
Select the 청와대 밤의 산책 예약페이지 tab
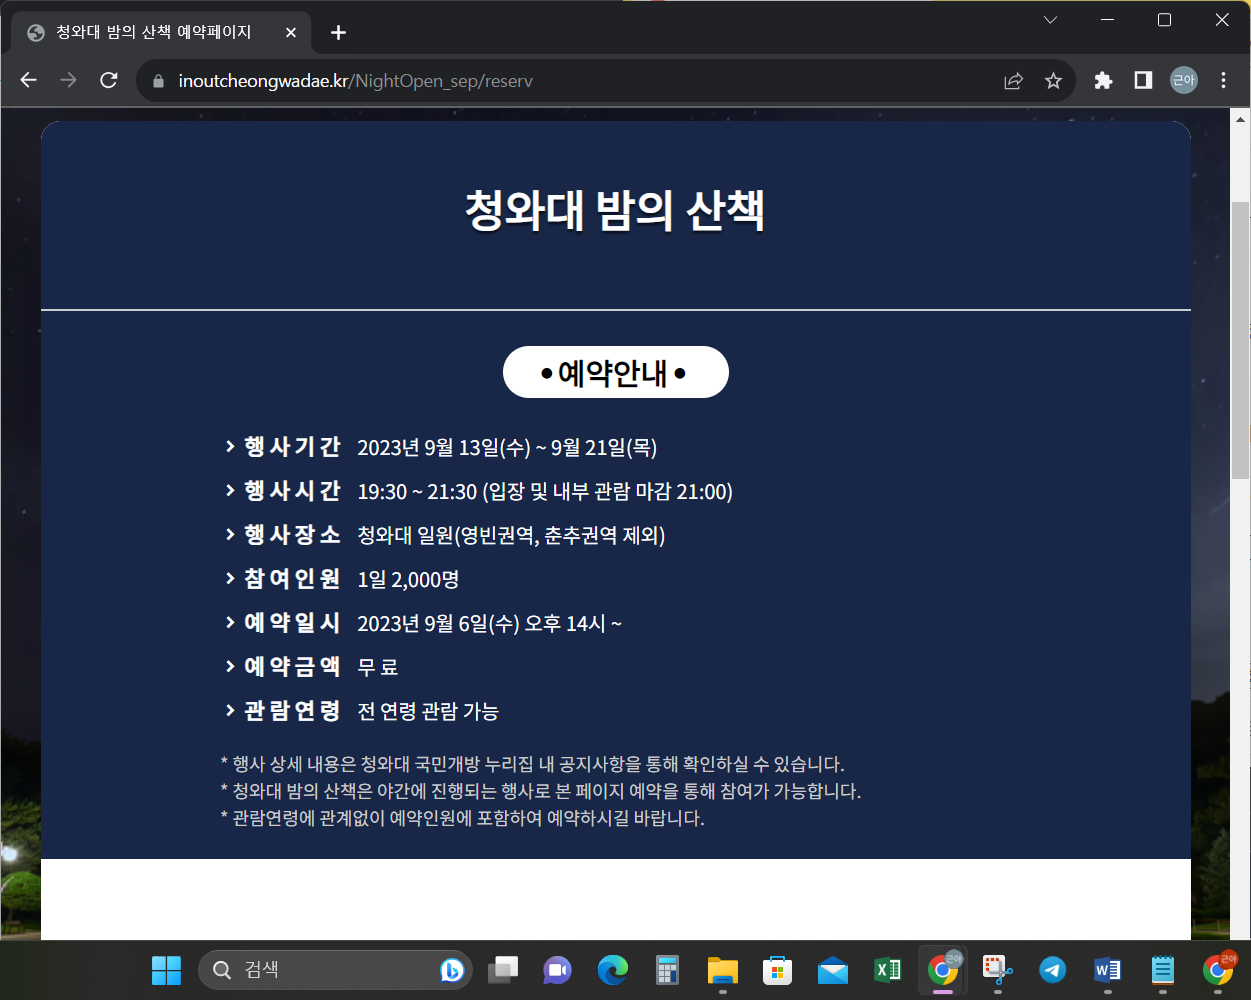point(150,31)
